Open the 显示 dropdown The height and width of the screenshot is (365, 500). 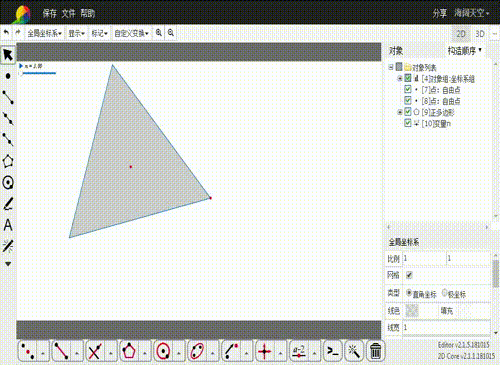[x=76, y=33]
